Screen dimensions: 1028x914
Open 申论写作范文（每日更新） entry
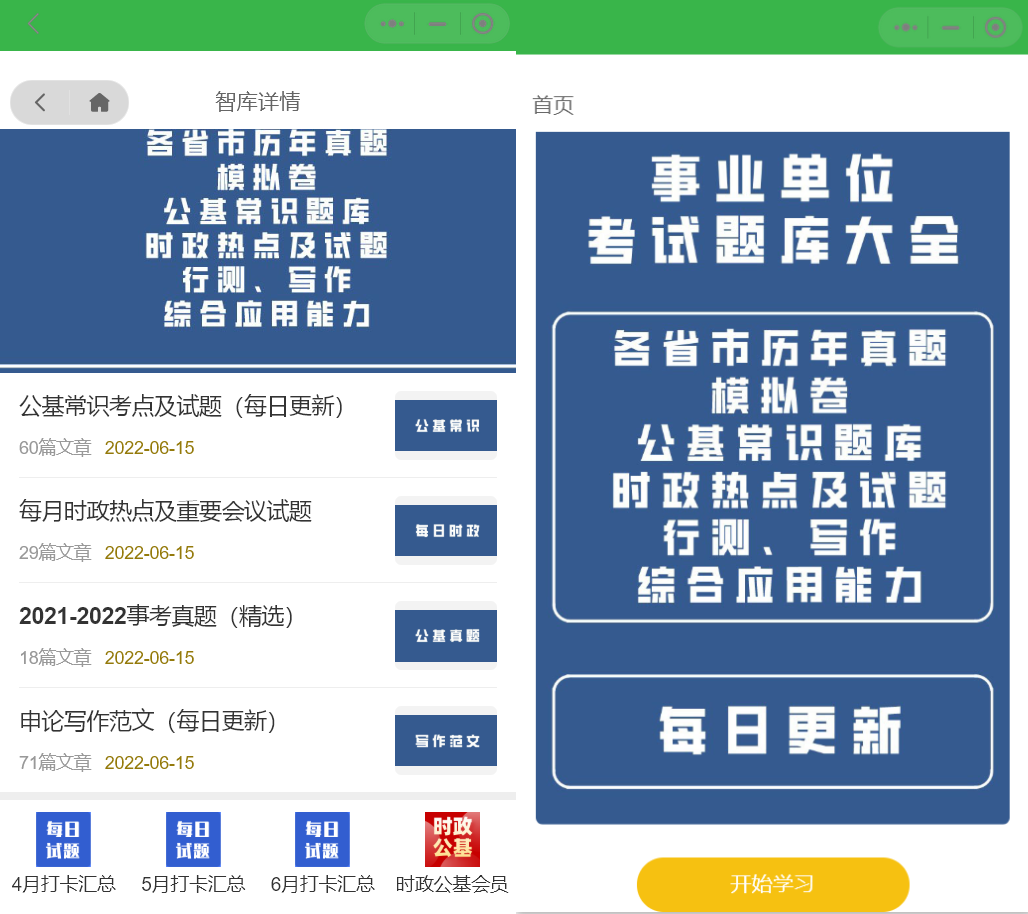point(148,721)
